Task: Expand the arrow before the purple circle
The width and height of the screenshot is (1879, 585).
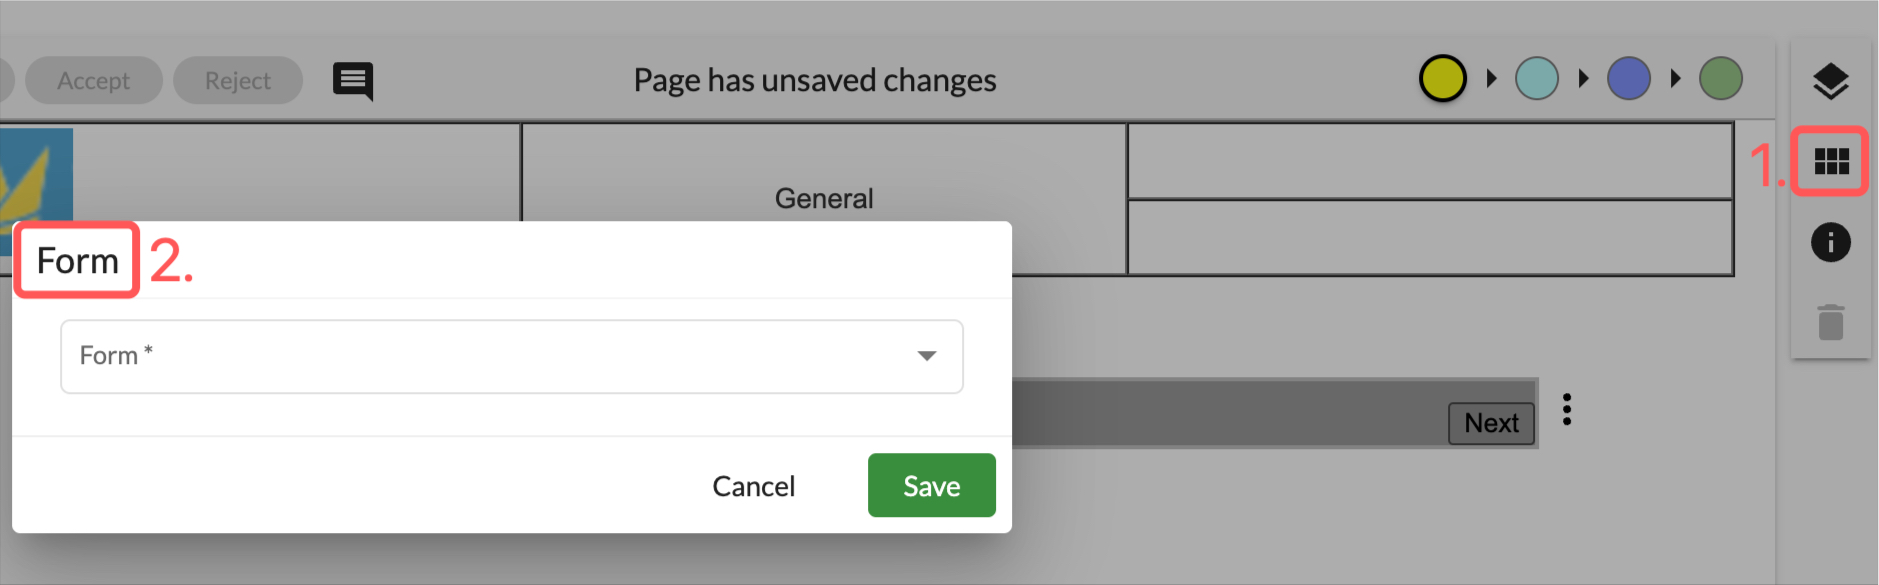Action: coord(1582,77)
